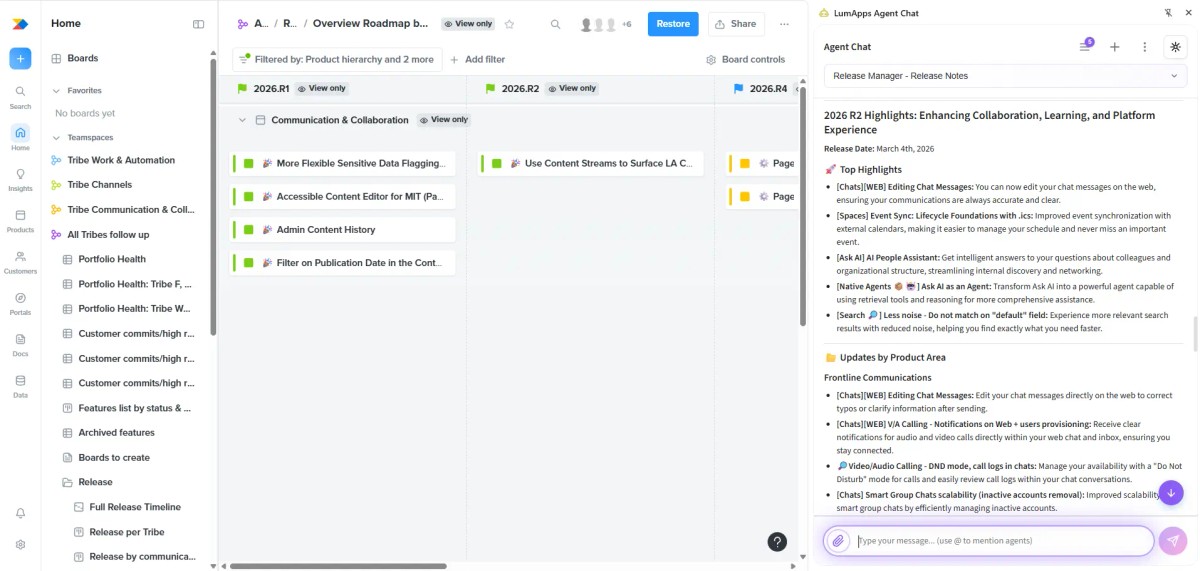This screenshot has width=1200, height=571.
Task: Jump to bottom of chat arrow button
Action: (1171, 492)
